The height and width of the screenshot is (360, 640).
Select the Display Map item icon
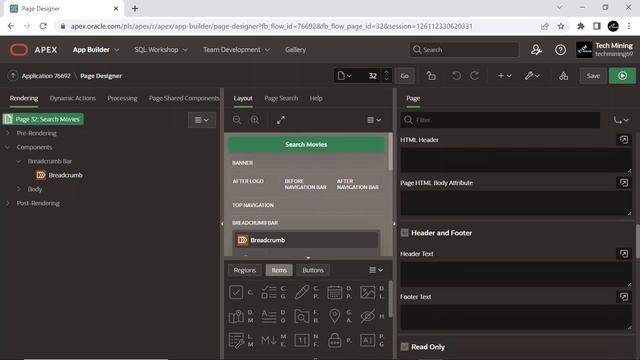pyautogui.click(x=236, y=316)
